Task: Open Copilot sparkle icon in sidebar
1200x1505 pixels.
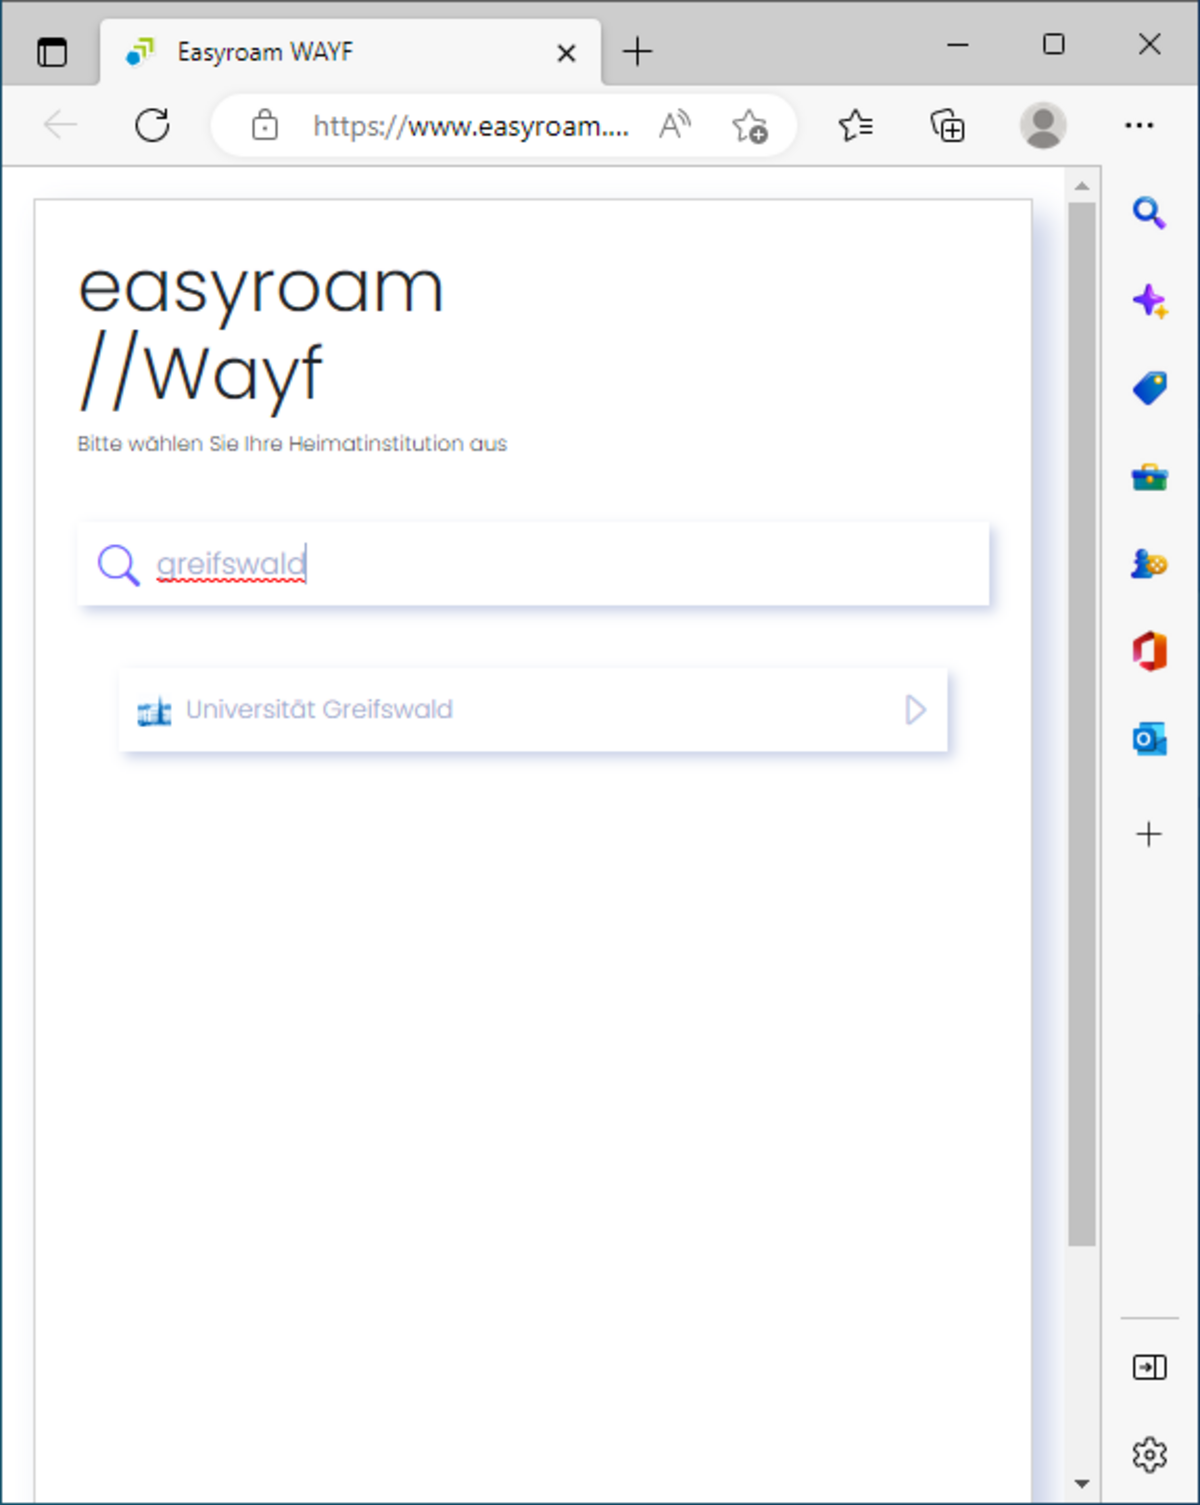Action: point(1149,301)
